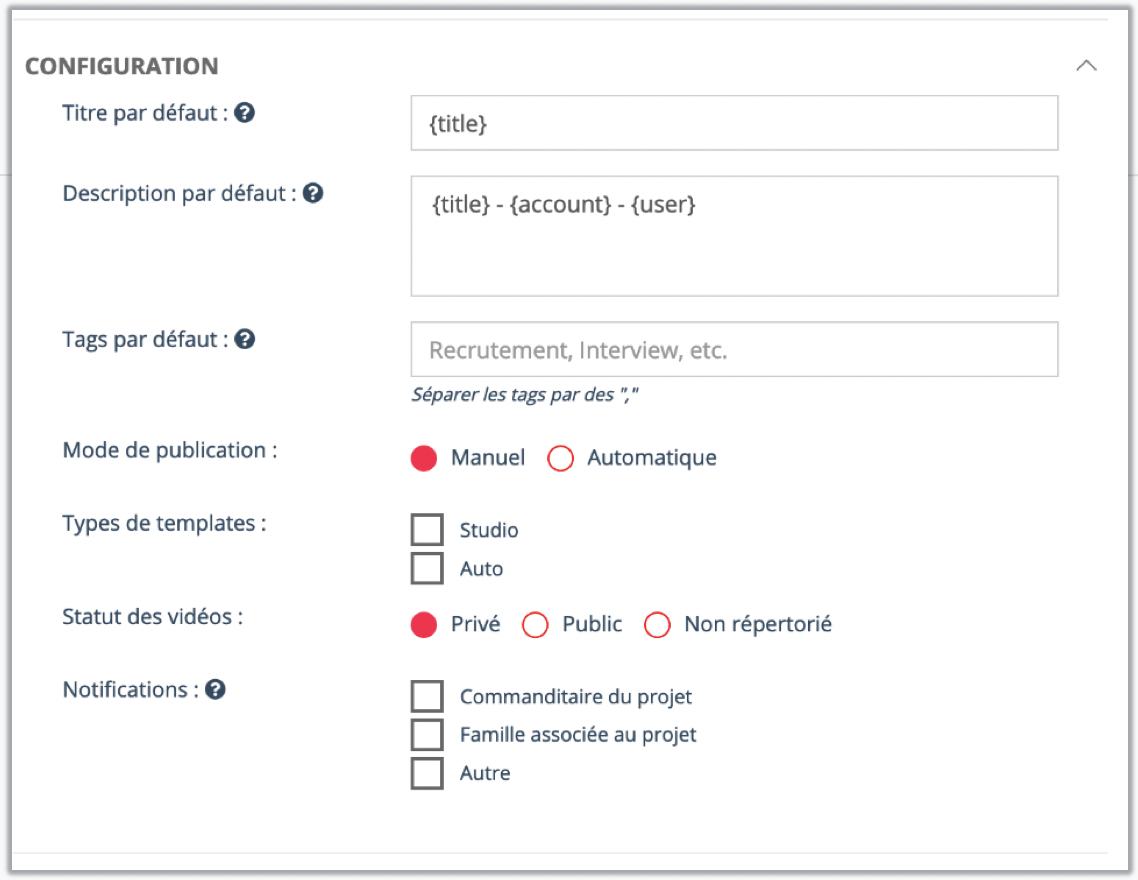This screenshot has height=880, width=1138.
Task: Select Manuel publication mode
Action: coord(424,459)
